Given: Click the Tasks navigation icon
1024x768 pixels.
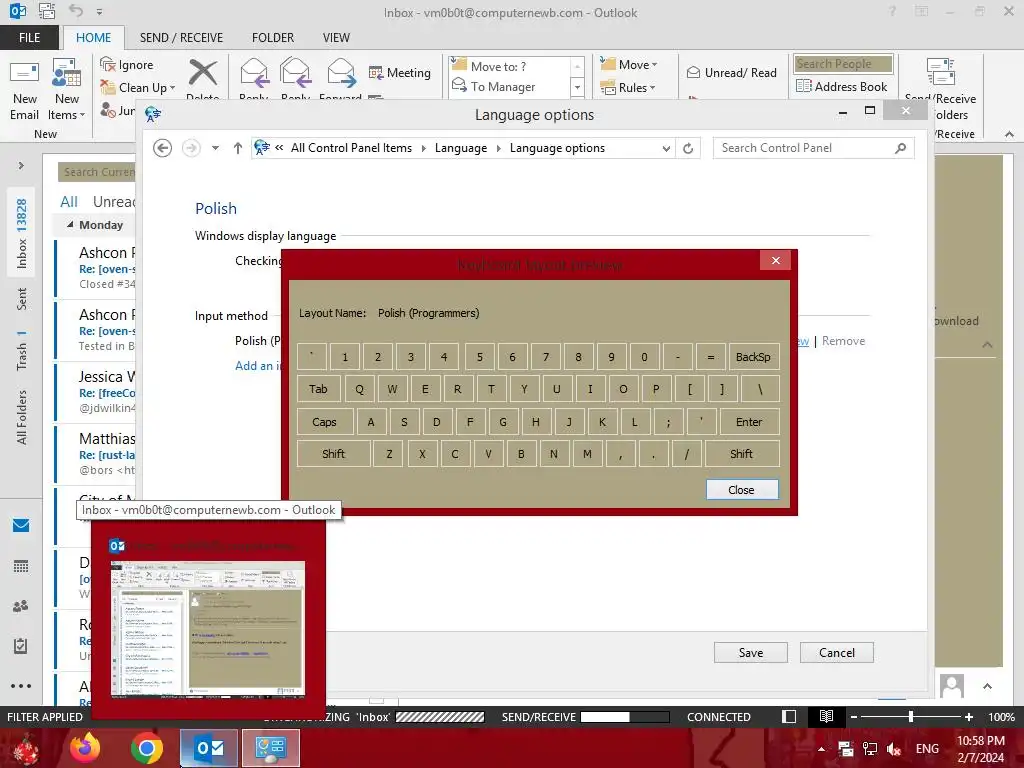Looking at the screenshot, I should click(21, 646).
